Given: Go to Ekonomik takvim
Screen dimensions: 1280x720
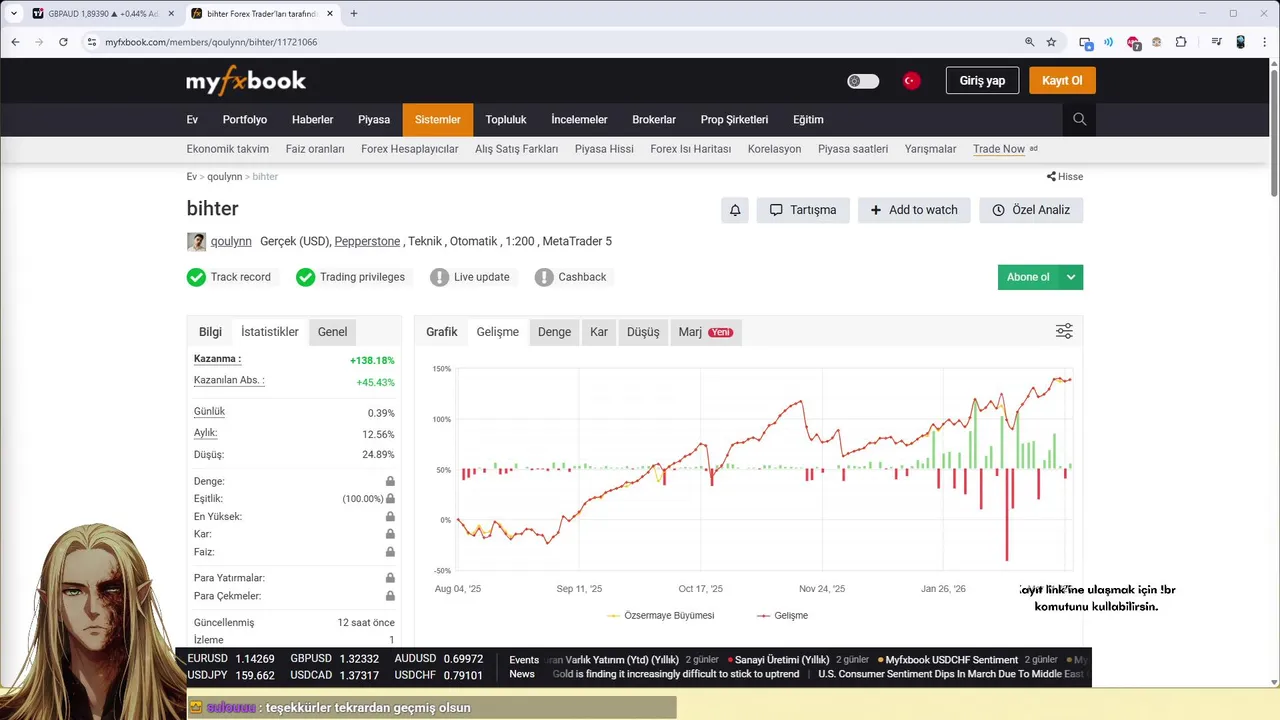Looking at the screenshot, I should coord(227,149).
